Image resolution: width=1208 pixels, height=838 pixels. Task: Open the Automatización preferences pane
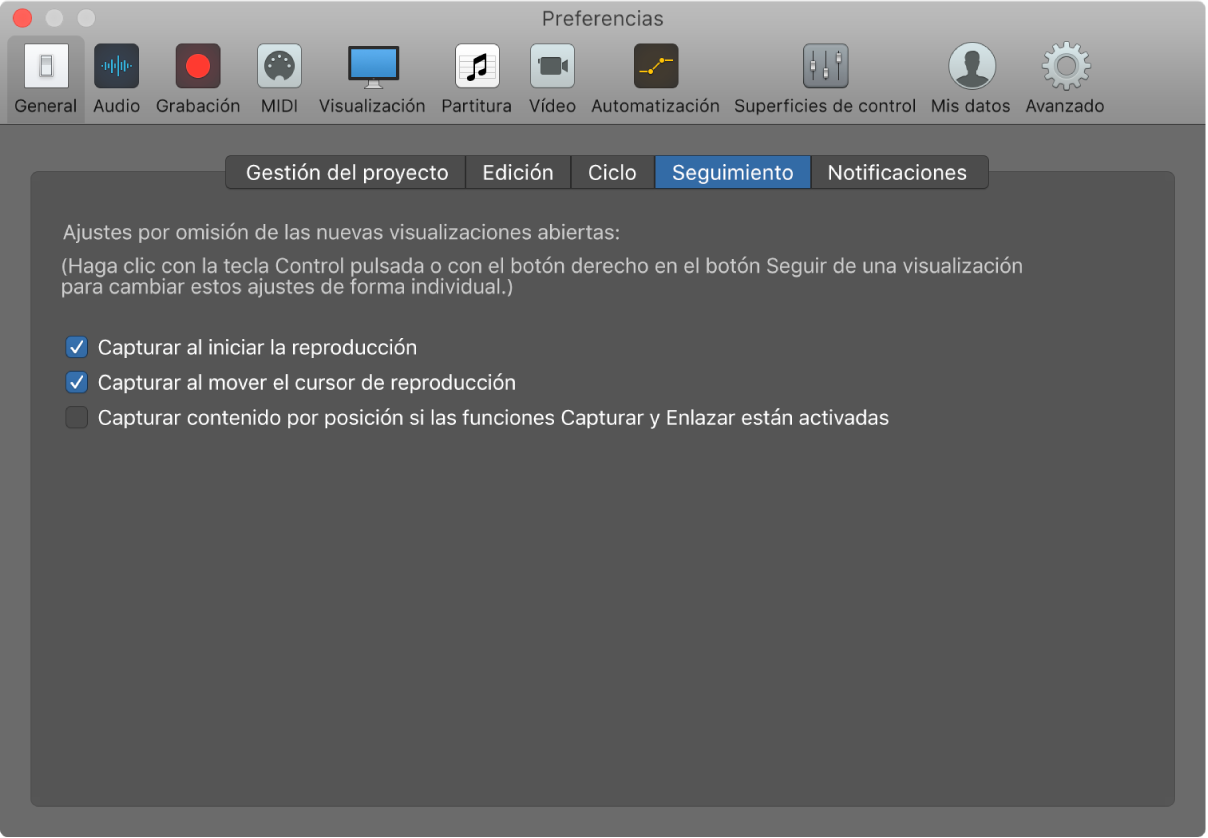(655, 79)
